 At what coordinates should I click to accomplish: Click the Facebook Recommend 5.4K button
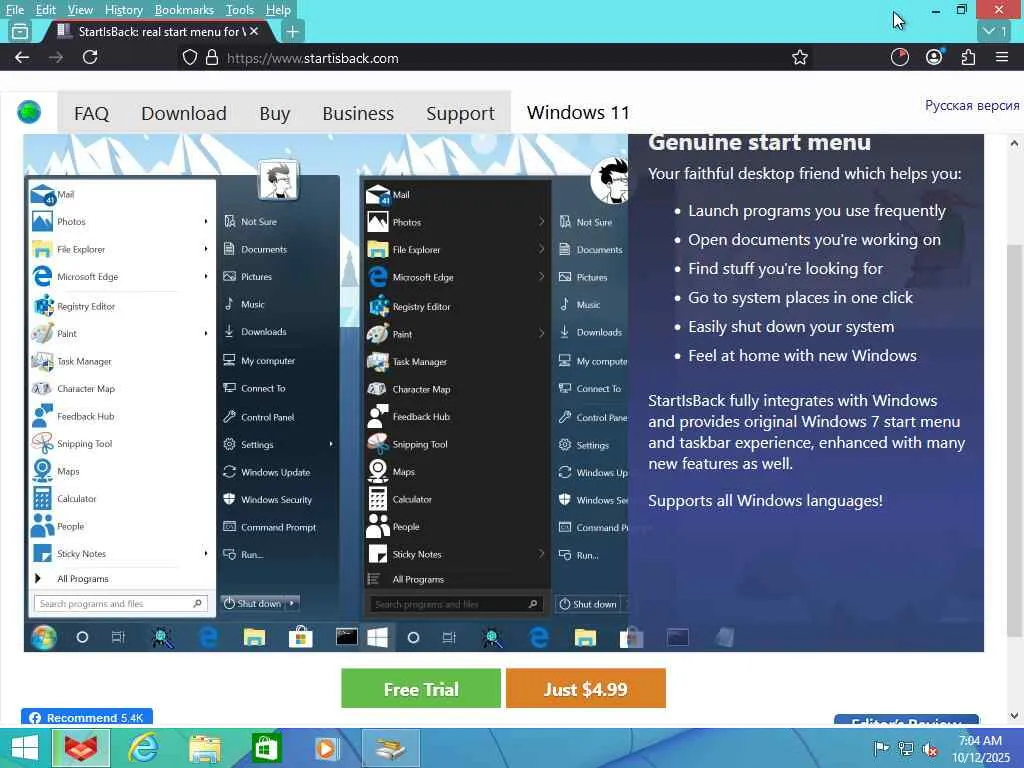pyautogui.click(x=87, y=717)
